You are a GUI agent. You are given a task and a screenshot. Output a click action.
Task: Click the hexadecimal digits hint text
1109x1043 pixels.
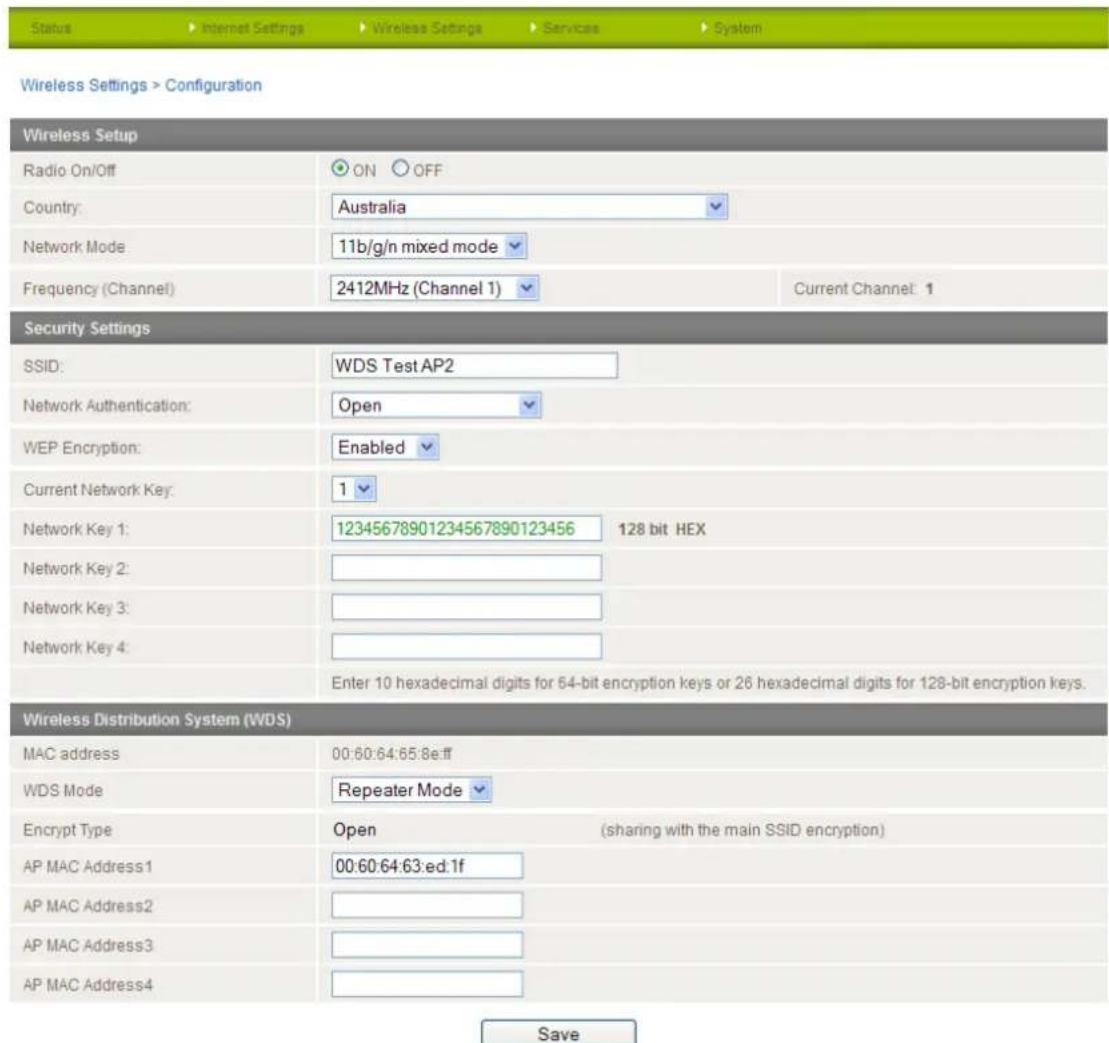click(x=708, y=683)
